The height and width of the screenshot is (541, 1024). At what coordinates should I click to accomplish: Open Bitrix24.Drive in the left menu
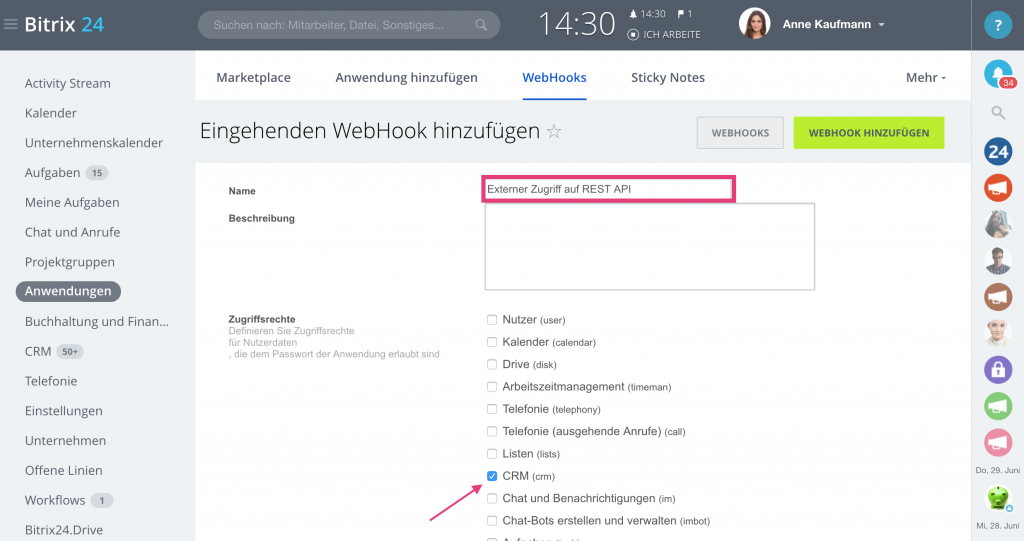[x=63, y=530]
